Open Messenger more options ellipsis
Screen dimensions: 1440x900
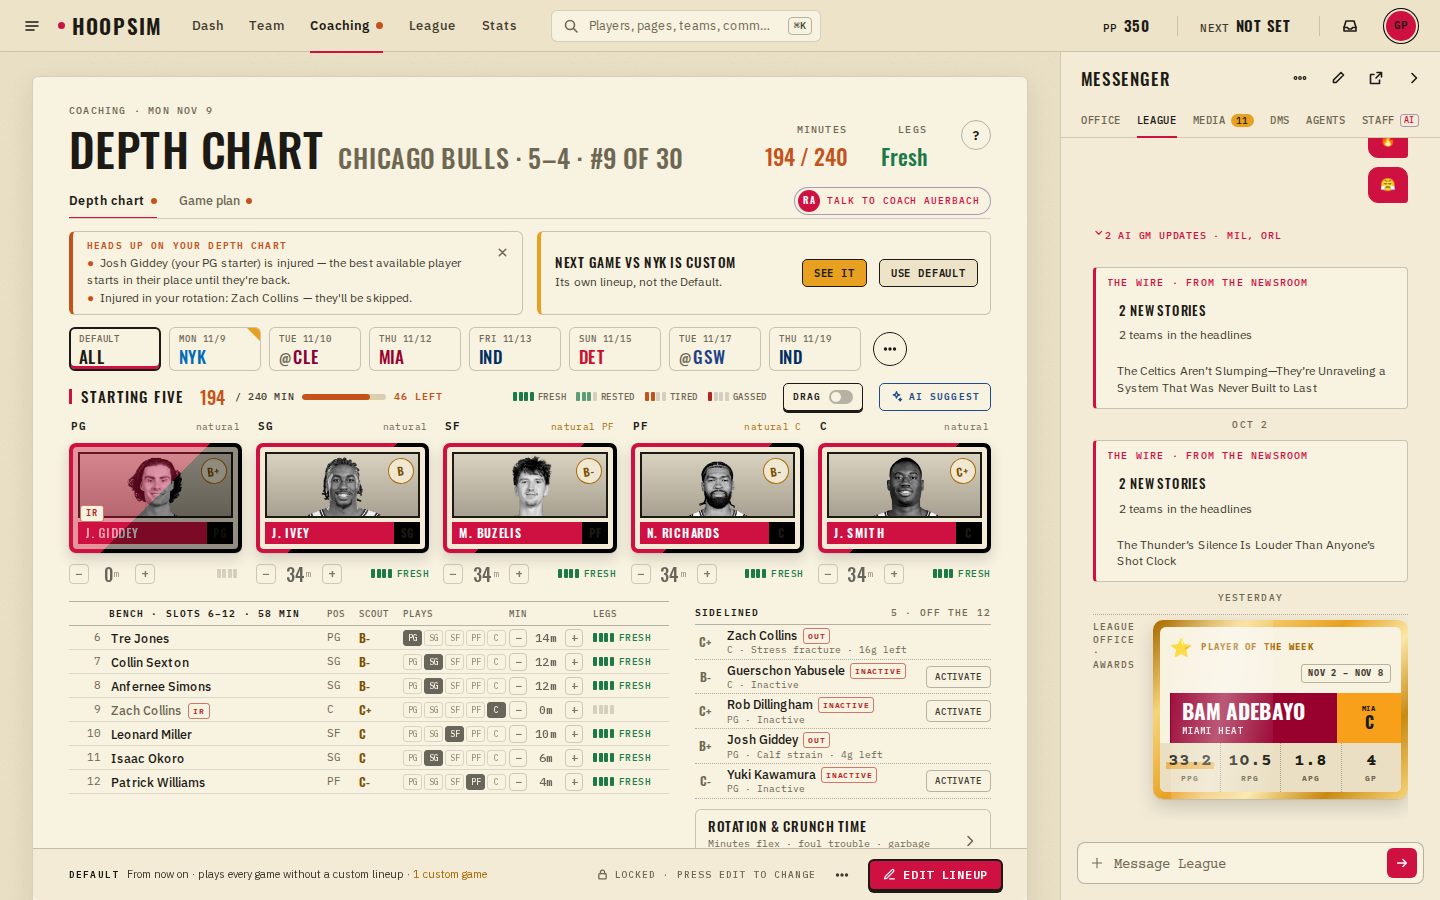coord(1300,78)
